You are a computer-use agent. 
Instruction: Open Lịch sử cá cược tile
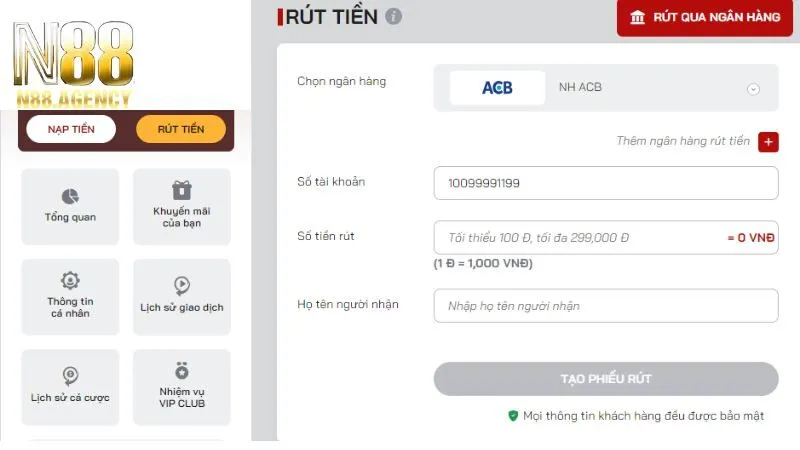click(70, 386)
